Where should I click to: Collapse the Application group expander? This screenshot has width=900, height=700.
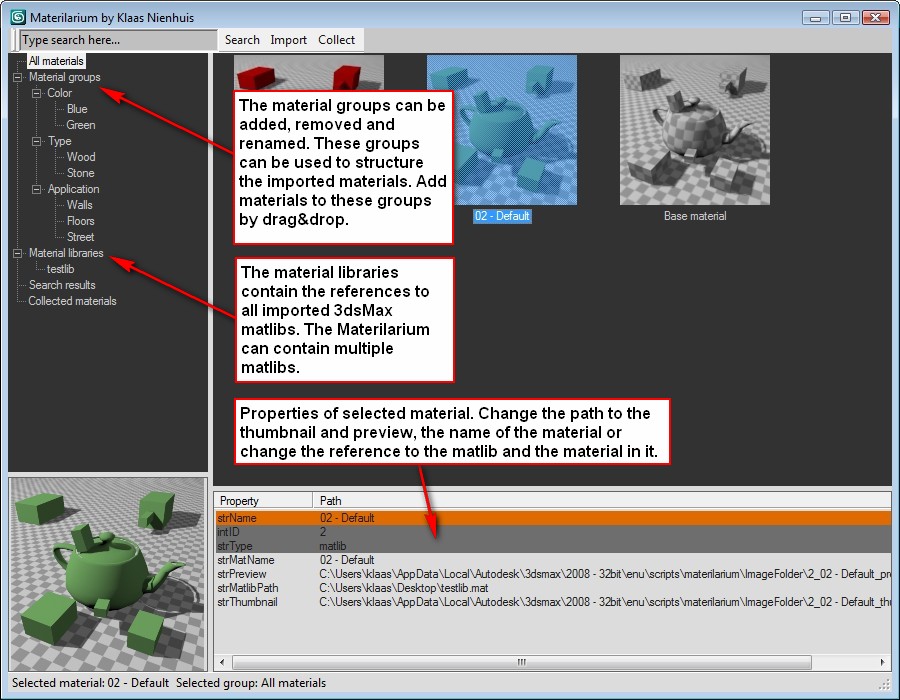(36, 189)
